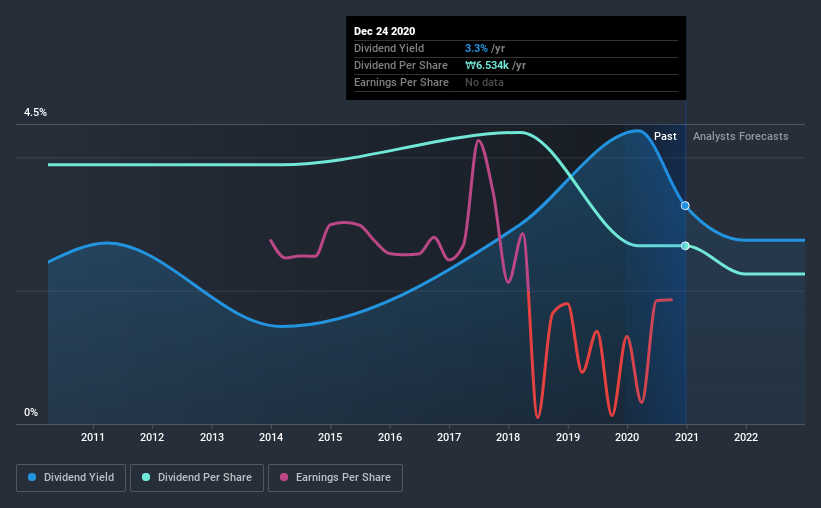Viewport: 821px width, 508px height.
Task: Select the teal dividend per share data marker
Action: (x=685, y=246)
